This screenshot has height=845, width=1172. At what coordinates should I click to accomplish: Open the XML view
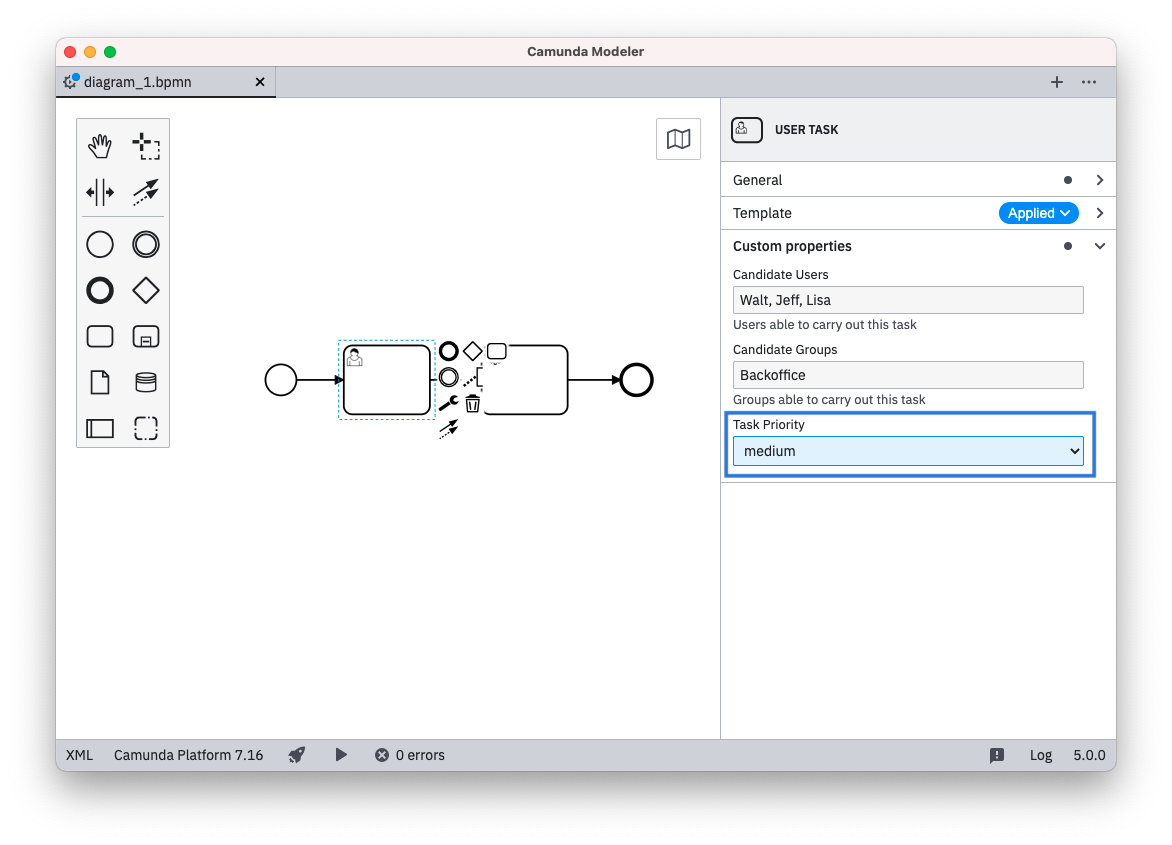[79, 755]
